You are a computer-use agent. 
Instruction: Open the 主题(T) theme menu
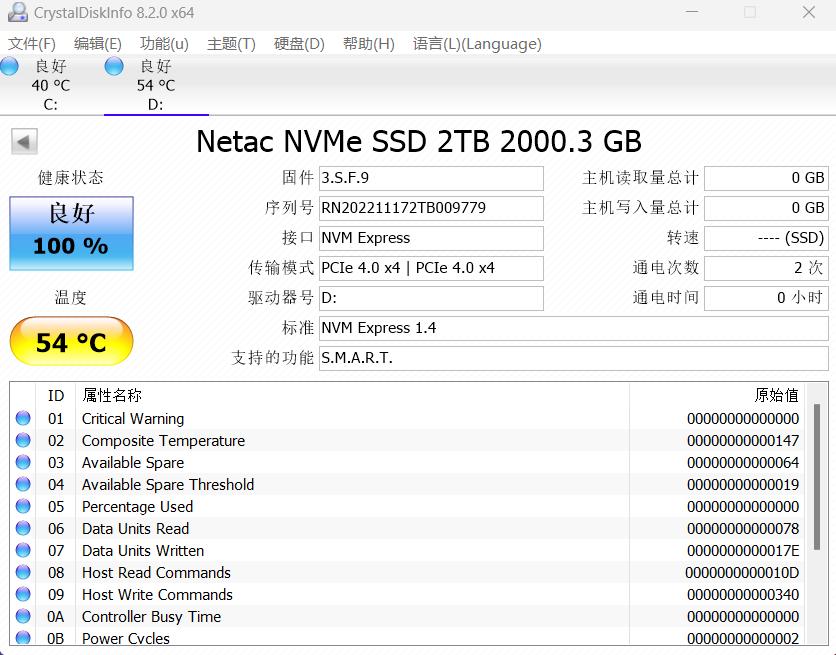230,43
